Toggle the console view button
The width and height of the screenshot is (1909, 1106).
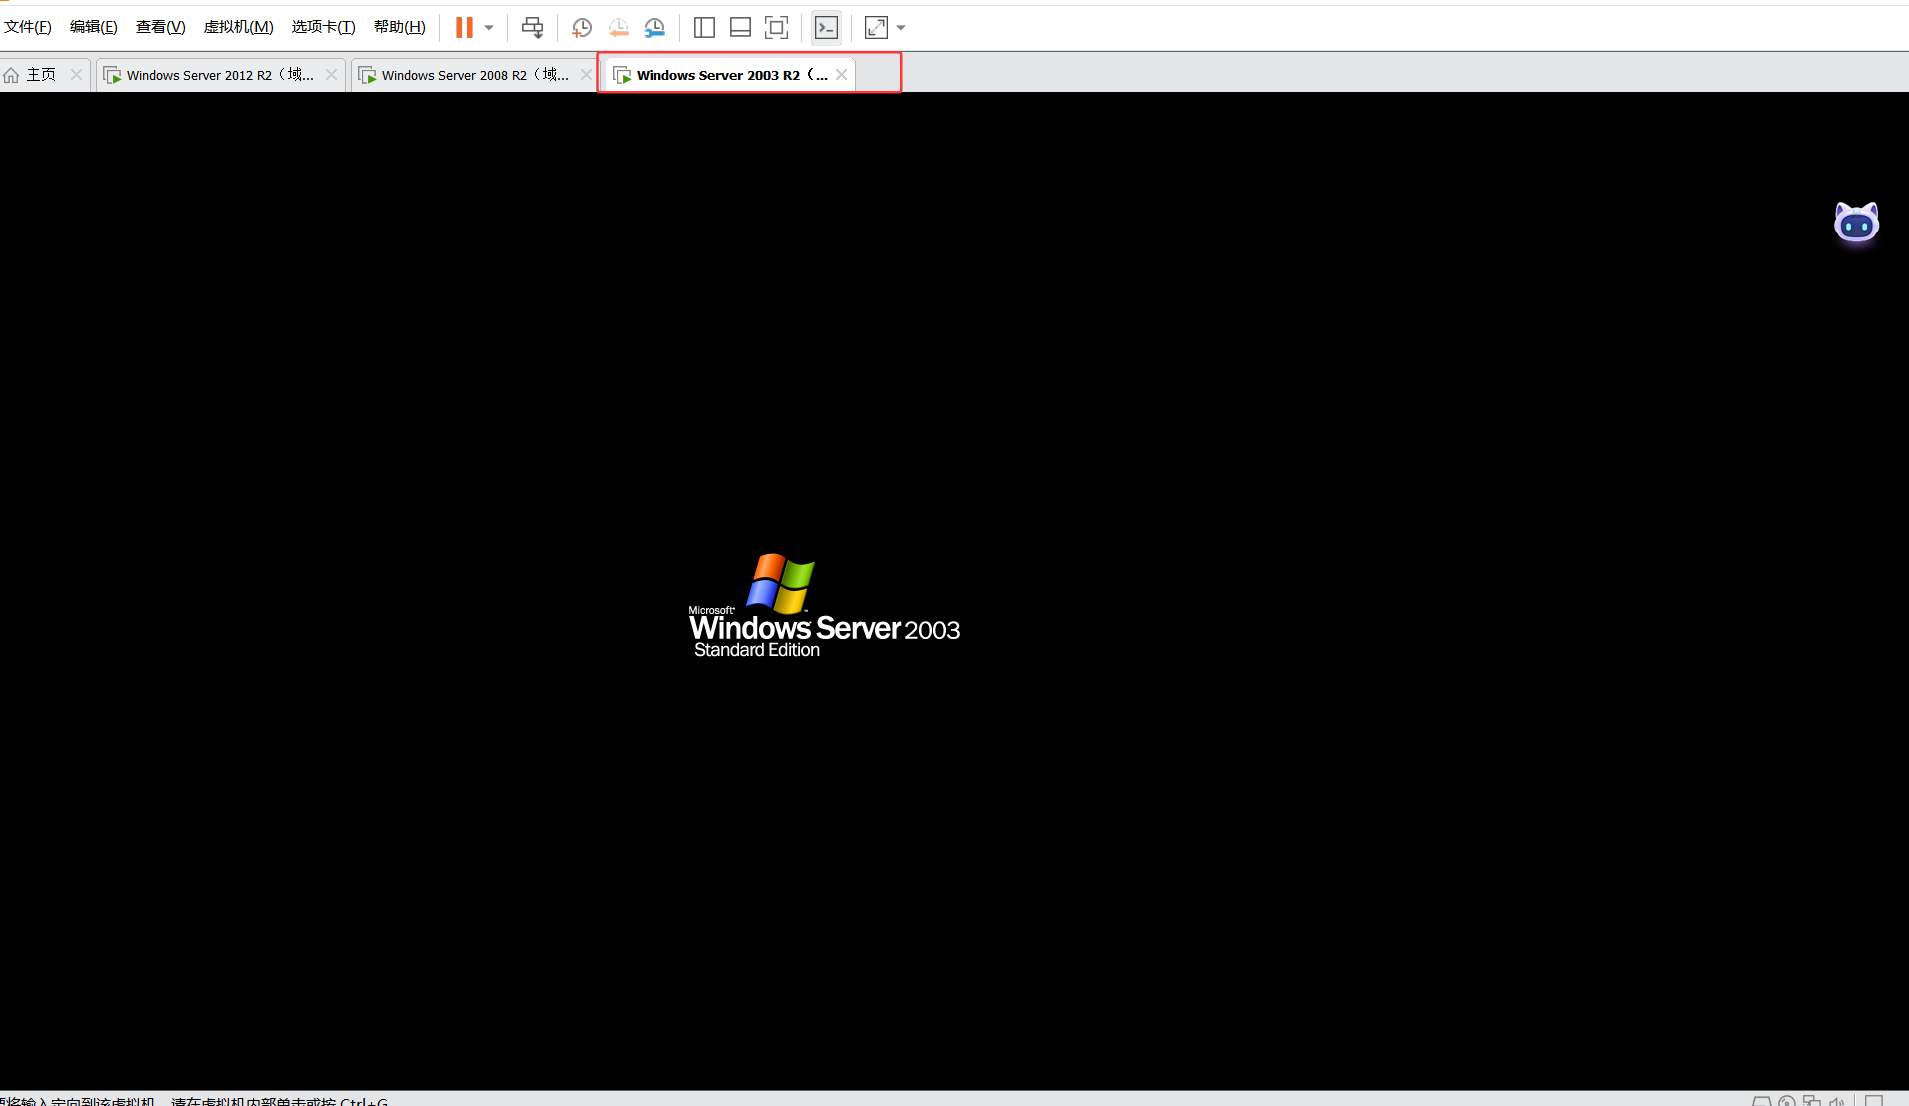(x=826, y=28)
